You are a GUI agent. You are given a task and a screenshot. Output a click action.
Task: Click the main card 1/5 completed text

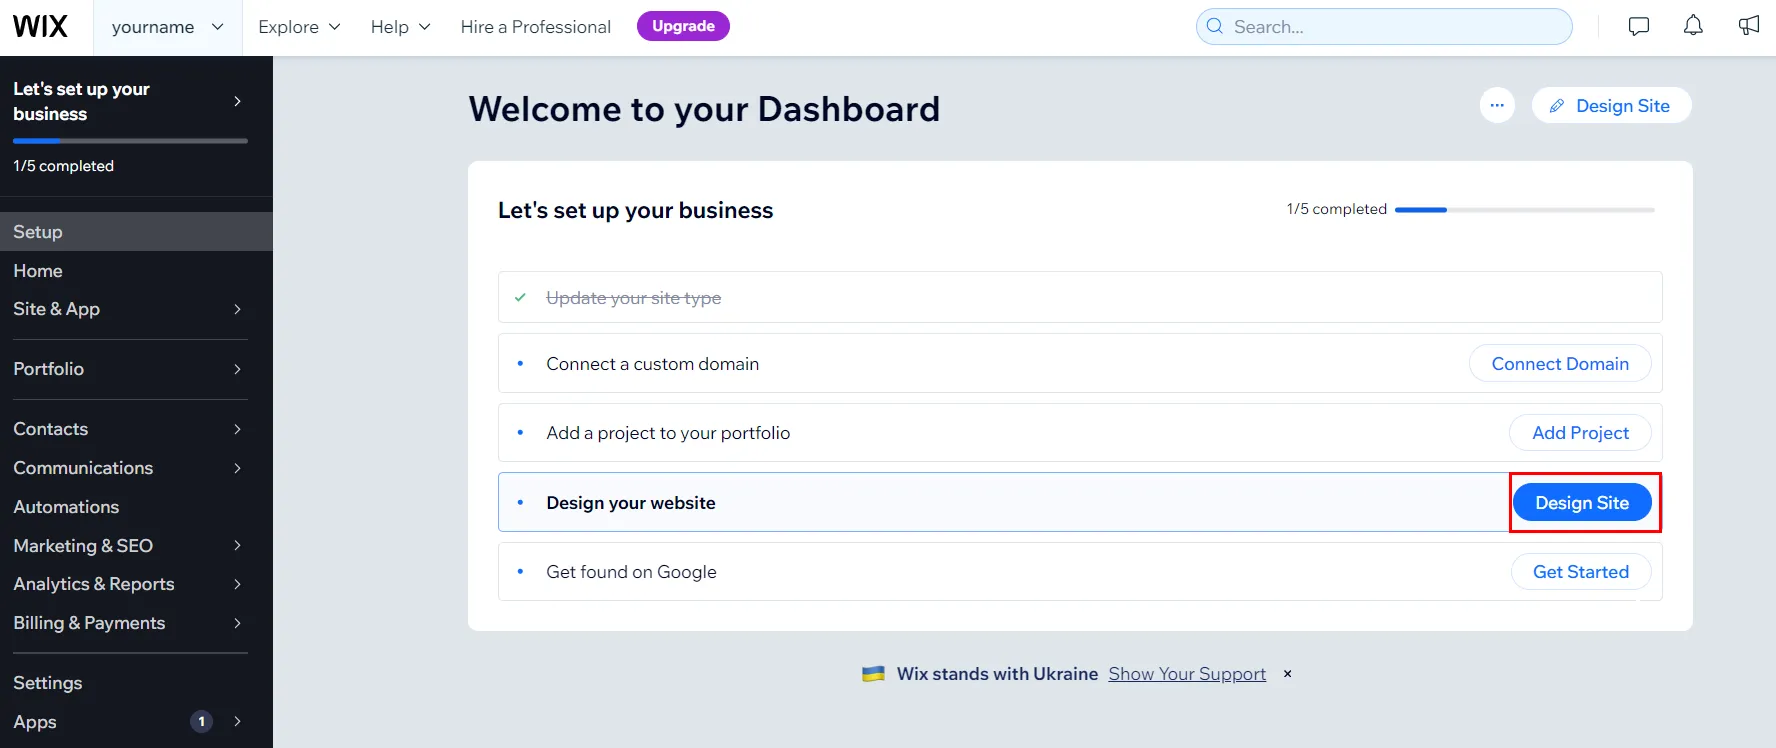[x=1336, y=209]
